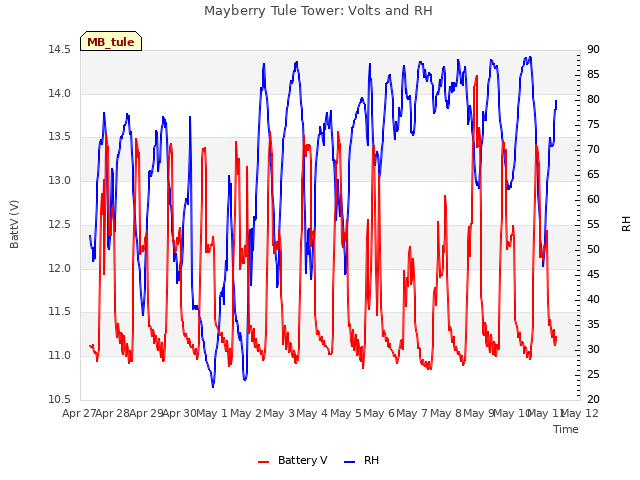Click the 55 right axis tick label
This screenshot has height=480, width=640.
point(593,224)
